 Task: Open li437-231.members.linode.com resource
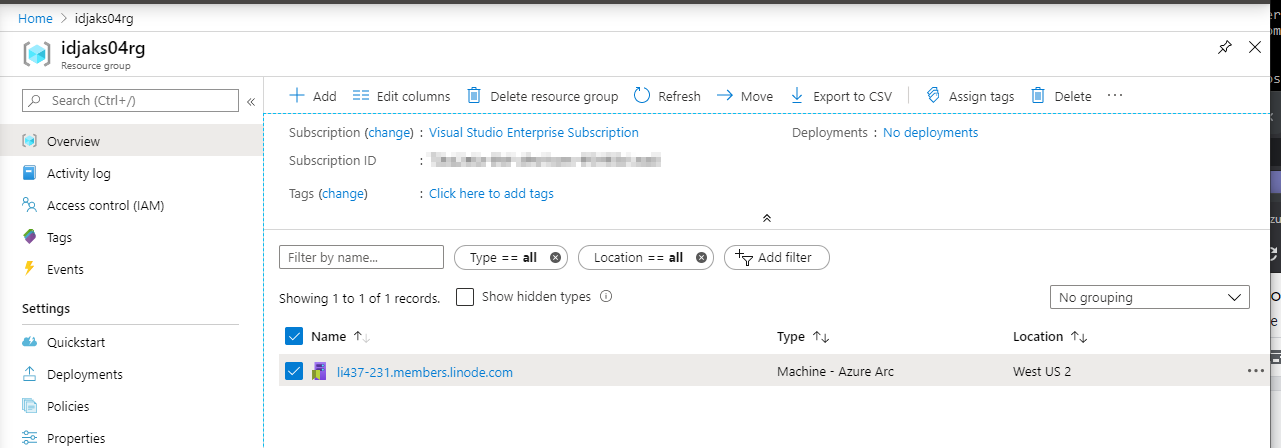425,372
